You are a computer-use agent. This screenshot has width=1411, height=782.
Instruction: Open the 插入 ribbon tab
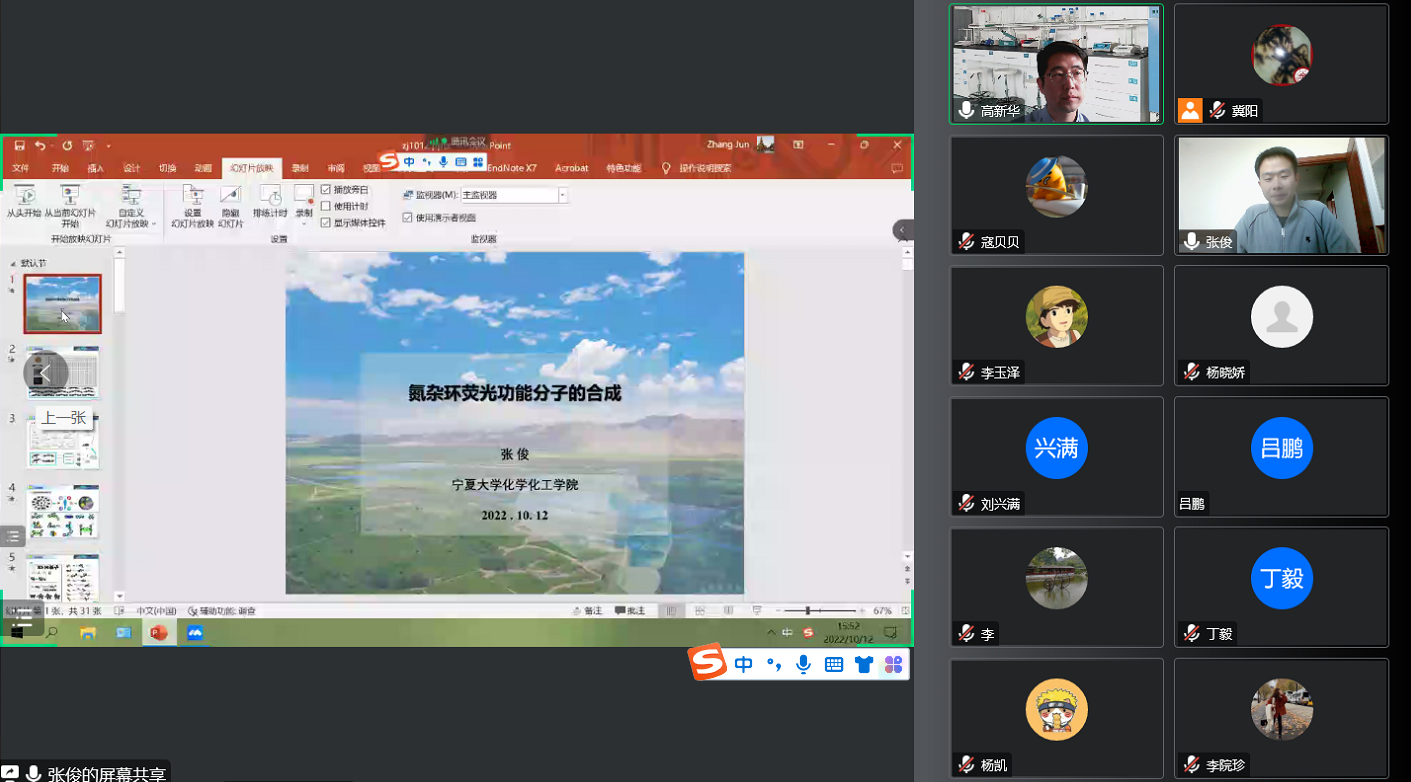96,168
